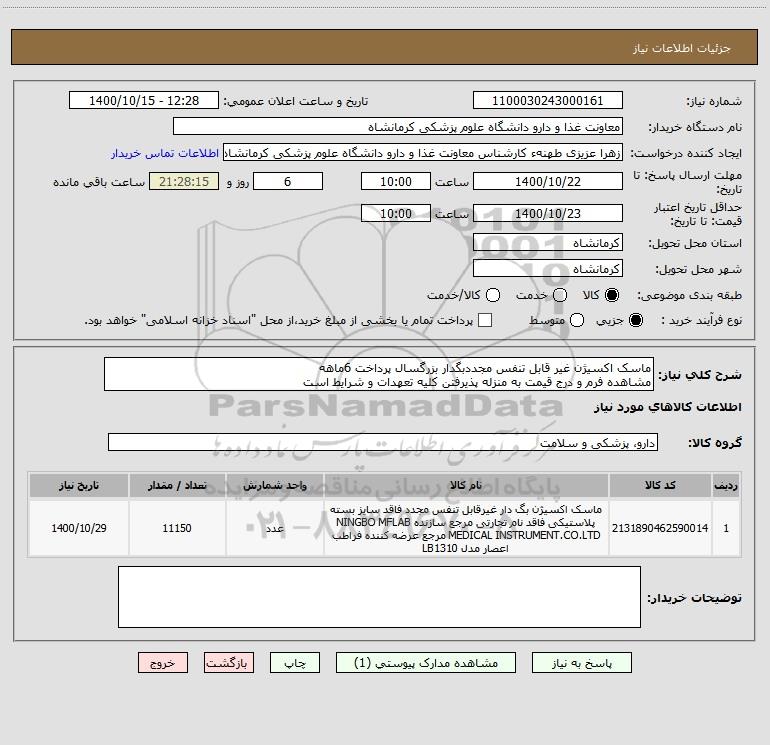Click the واحد شمارش column header
The height and width of the screenshot is (745, 770).
[275, 485]
